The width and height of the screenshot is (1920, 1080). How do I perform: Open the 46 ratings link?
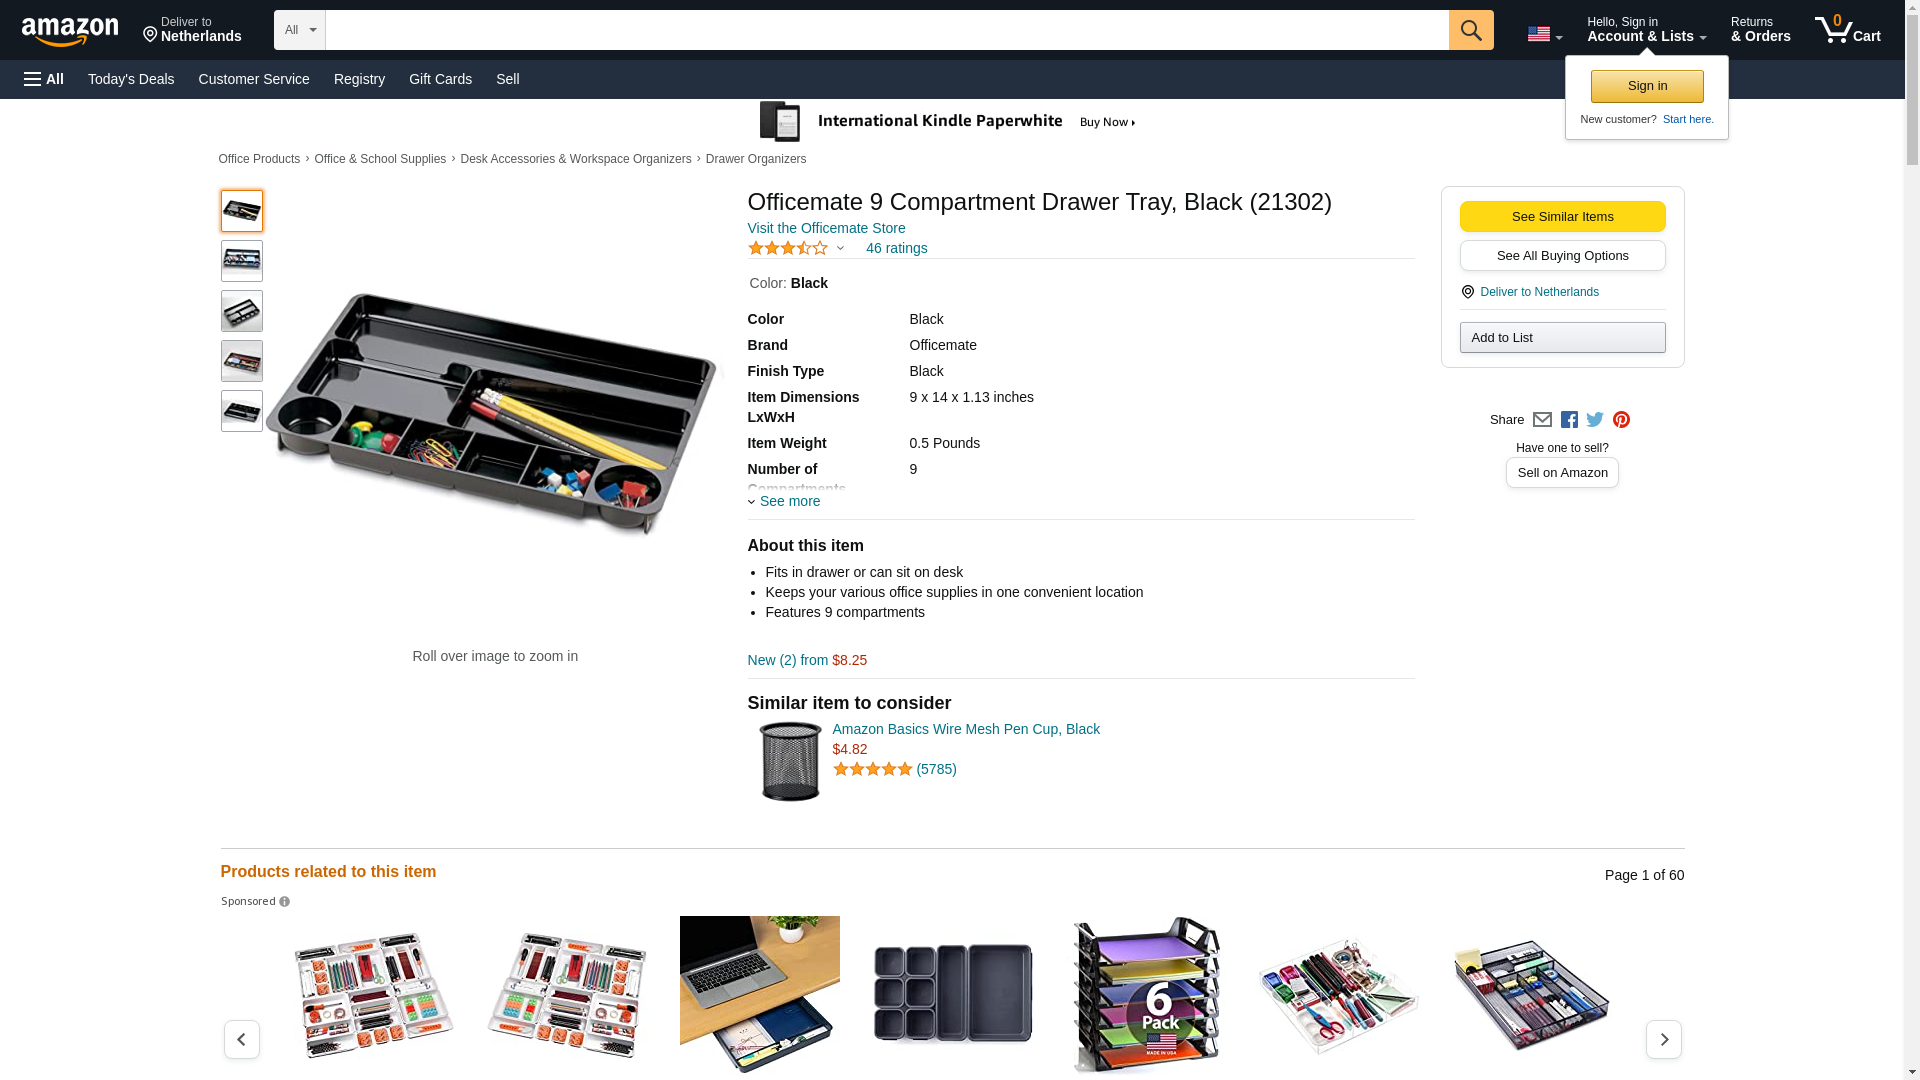click(896, 248)
